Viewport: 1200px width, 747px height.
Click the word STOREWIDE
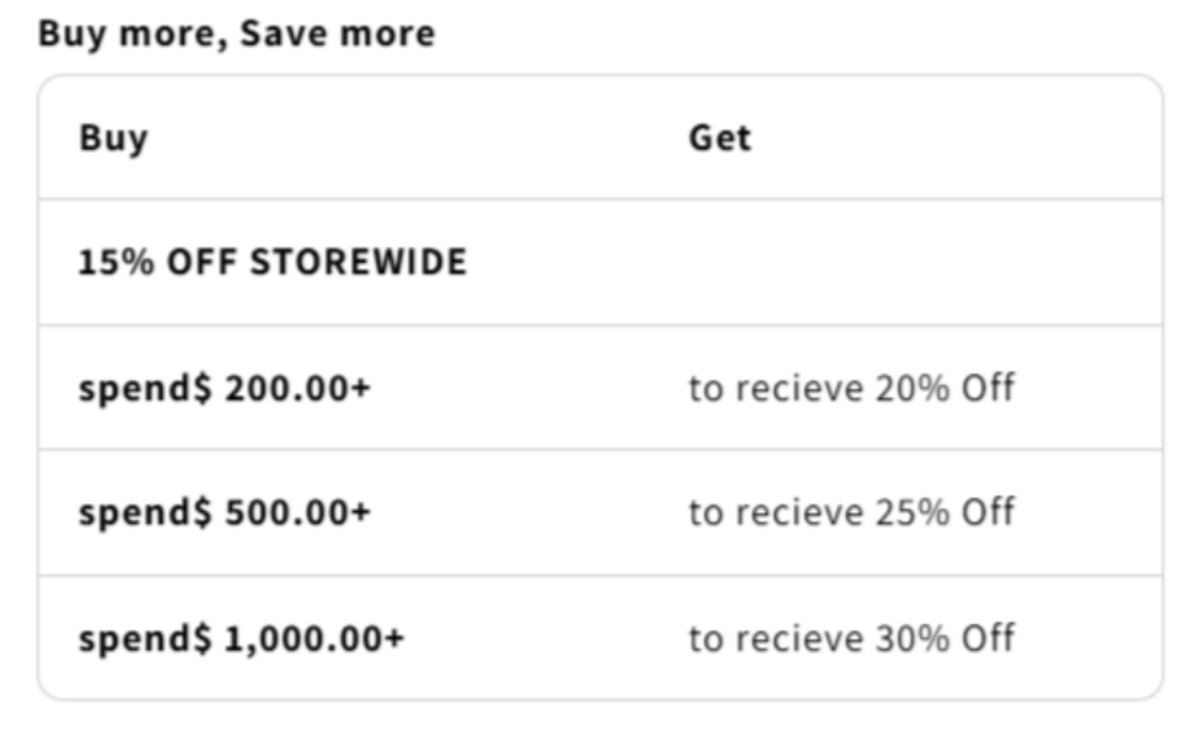coord(357,262)
